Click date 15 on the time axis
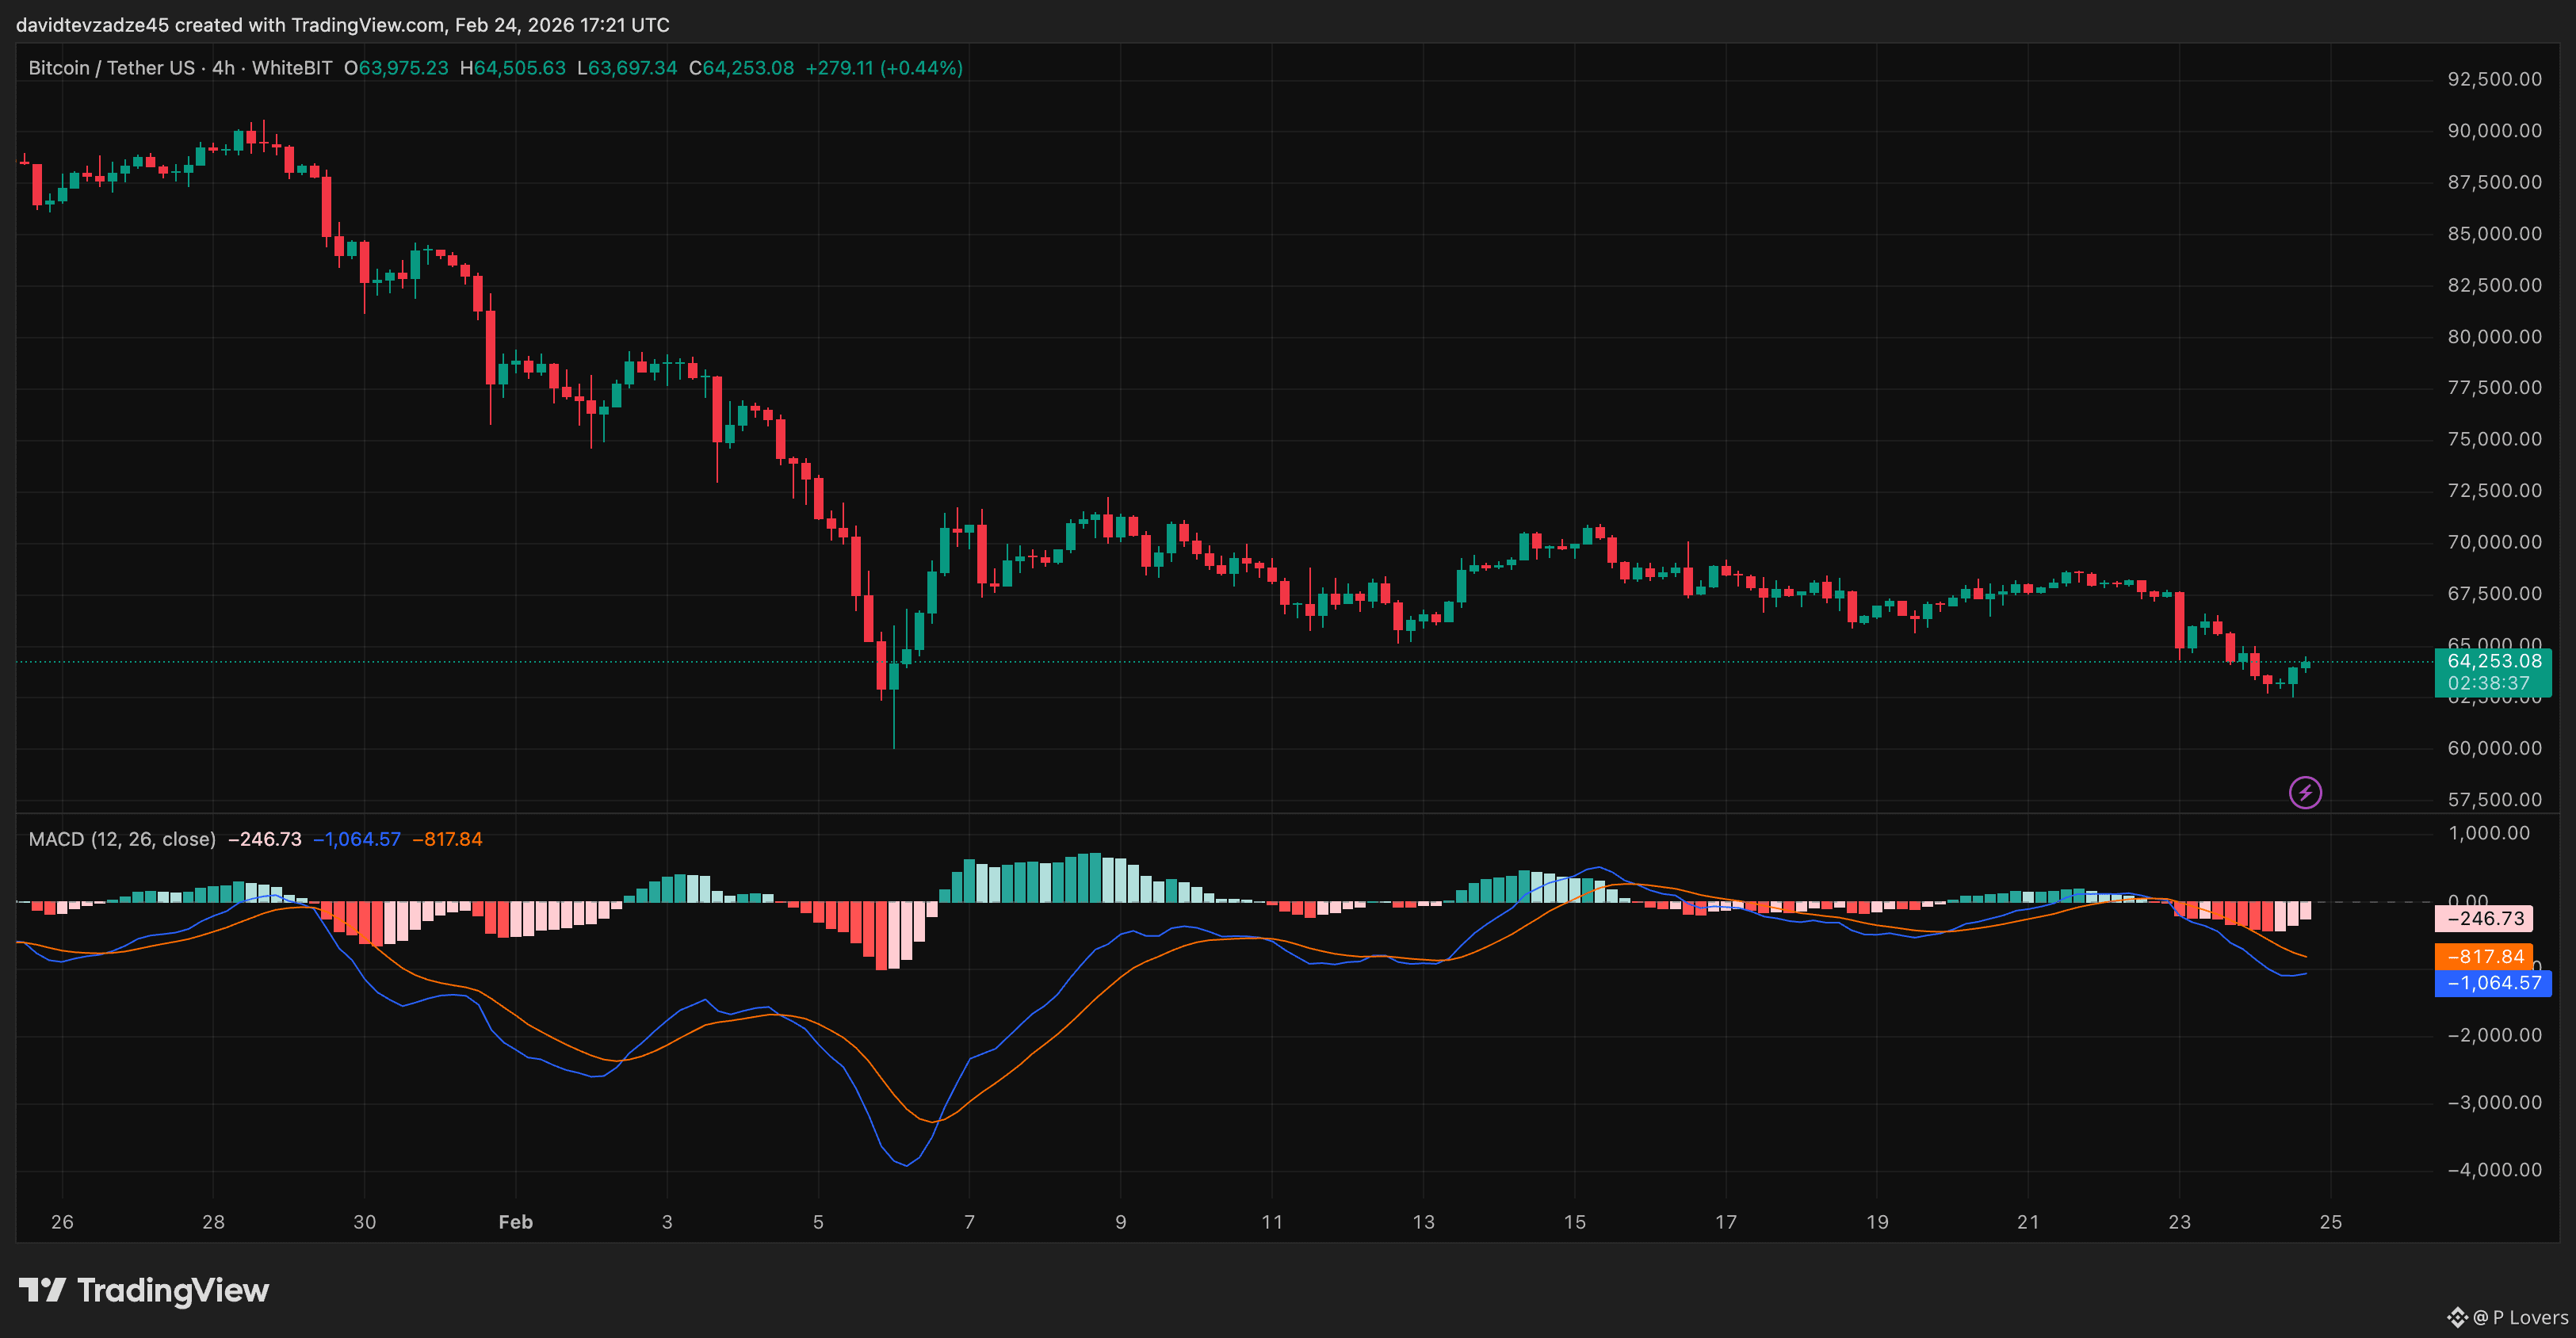 coord(1575,1222)
